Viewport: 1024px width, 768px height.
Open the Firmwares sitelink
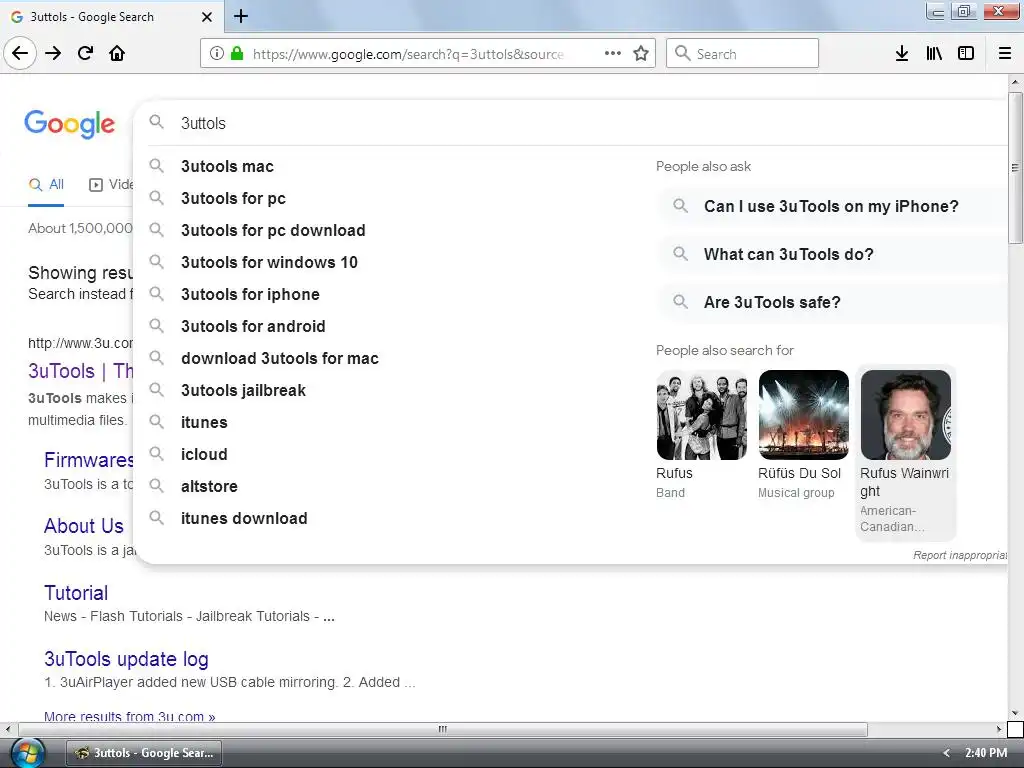pos(88,460)
